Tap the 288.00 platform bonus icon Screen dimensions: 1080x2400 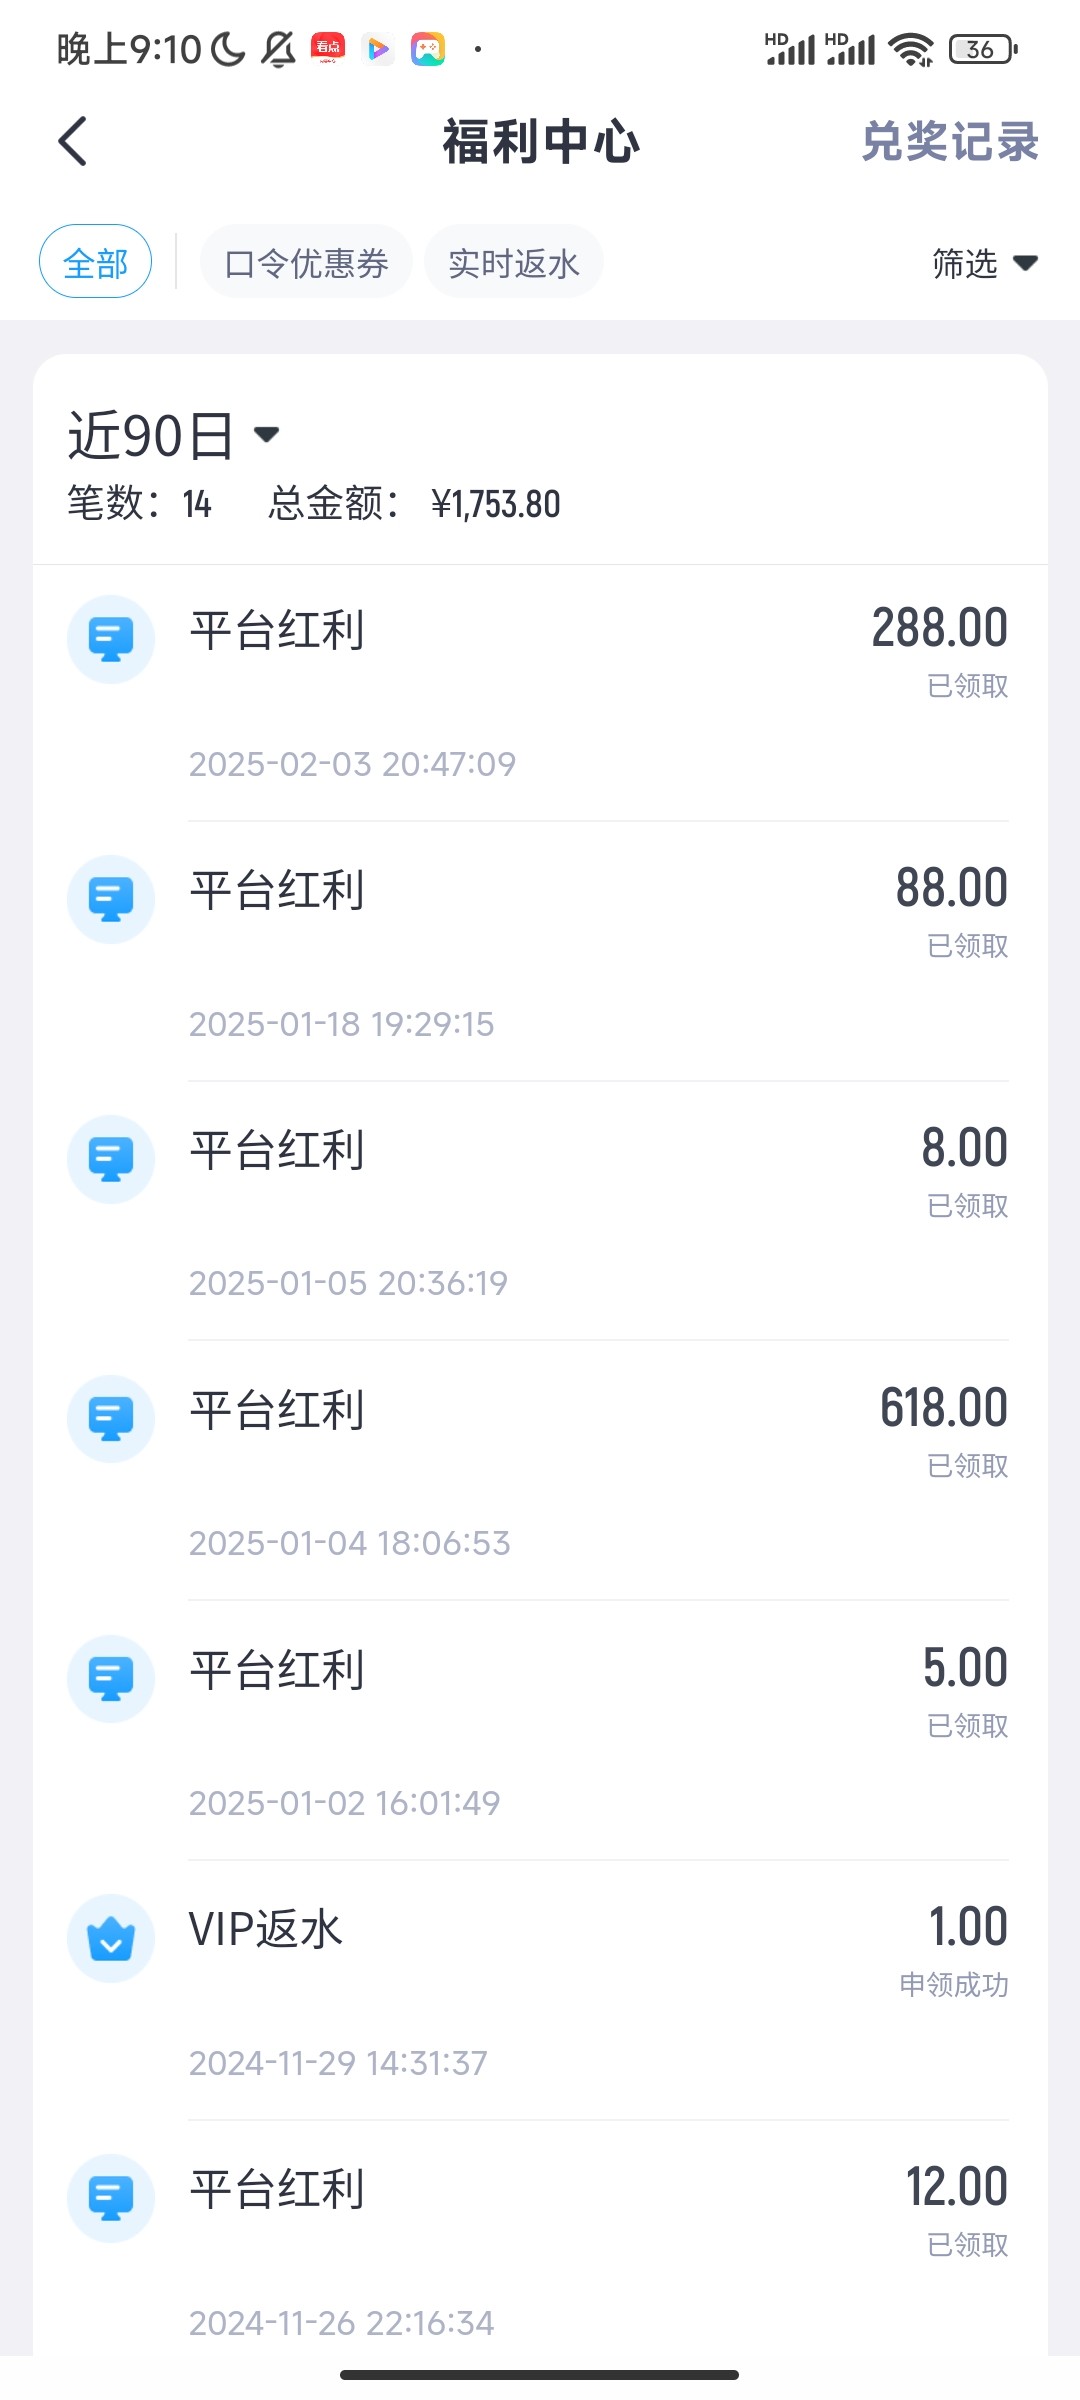tap(111, 639)
